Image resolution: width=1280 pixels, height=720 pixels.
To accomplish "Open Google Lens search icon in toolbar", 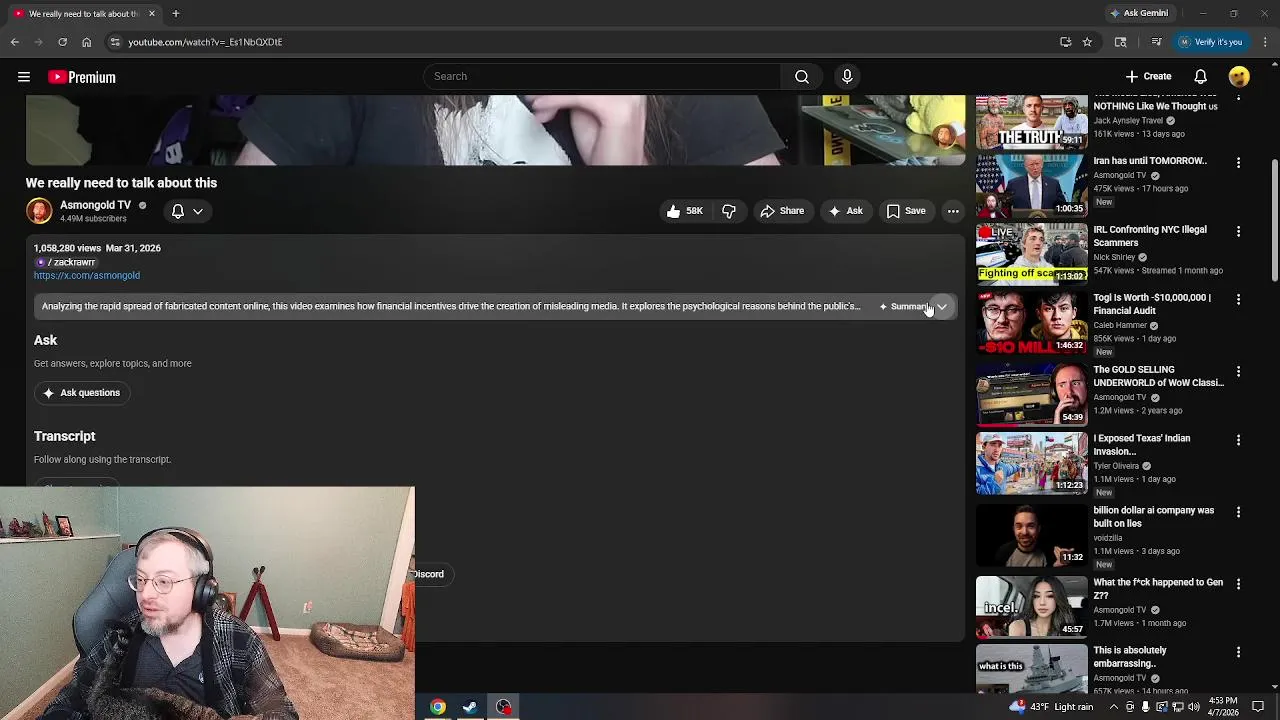I will (1120, 42).
